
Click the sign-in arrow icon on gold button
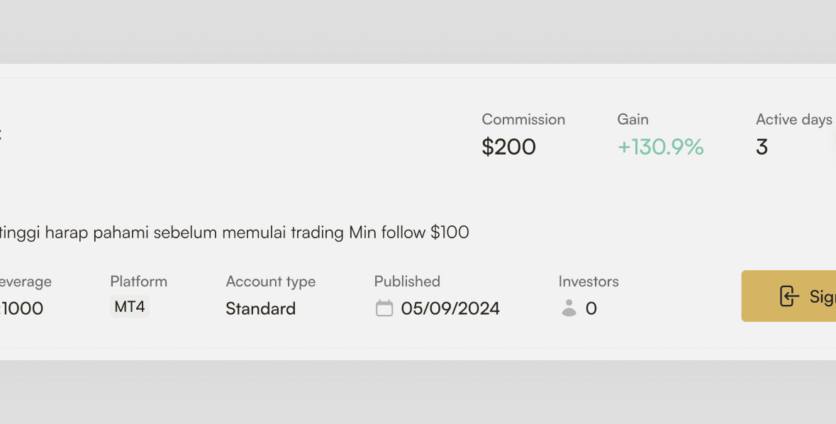point(789,296)
